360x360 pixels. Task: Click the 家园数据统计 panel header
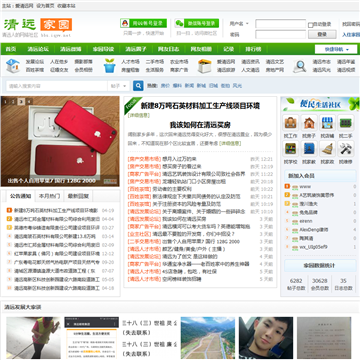(x=319, y=266)
